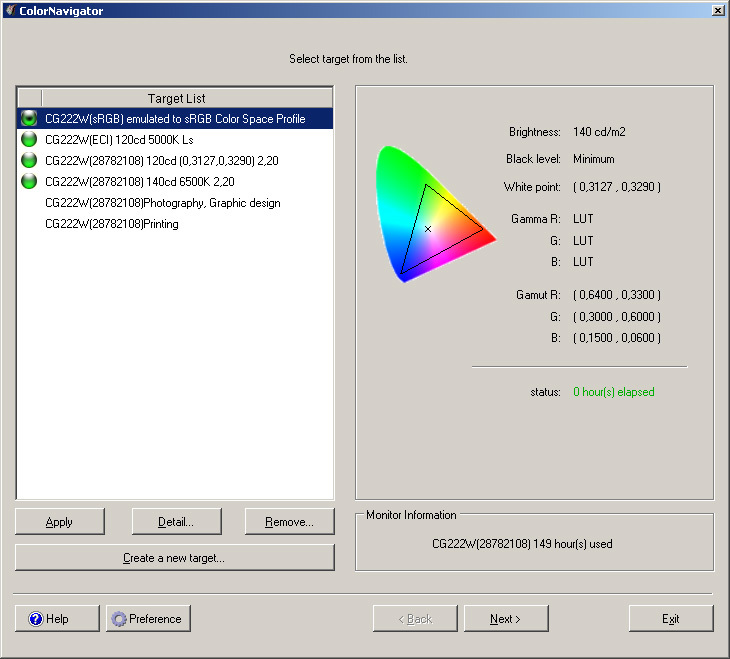Open the Detail... dialog

pos(176,522)
